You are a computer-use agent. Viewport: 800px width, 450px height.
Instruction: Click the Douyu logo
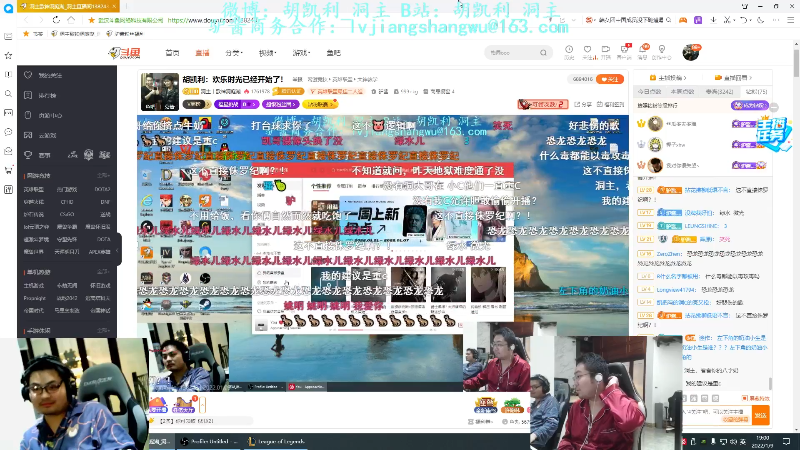tap(124, 53)
